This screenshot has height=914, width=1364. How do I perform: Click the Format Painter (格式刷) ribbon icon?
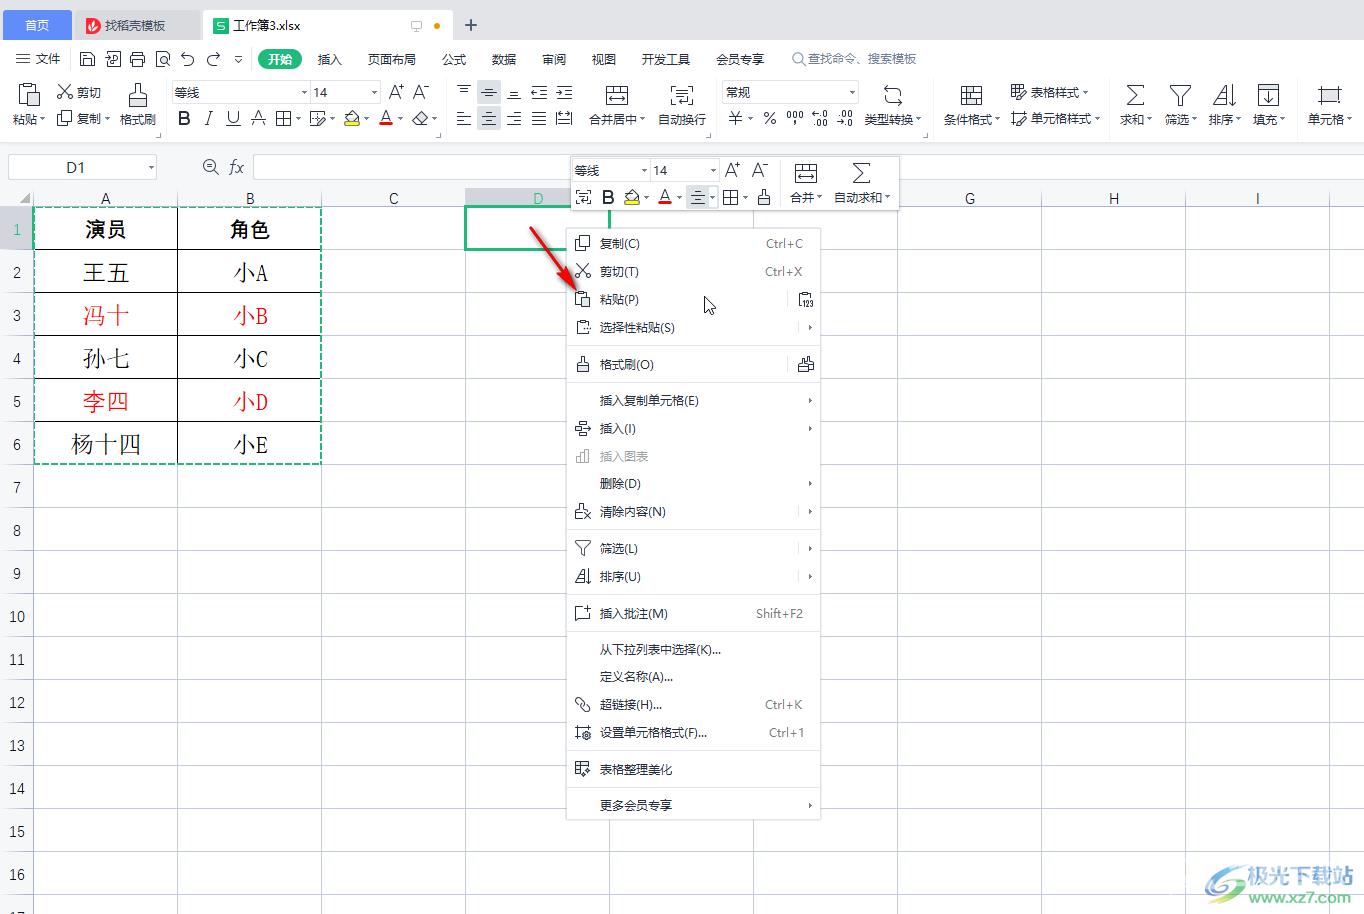(137, 95)
